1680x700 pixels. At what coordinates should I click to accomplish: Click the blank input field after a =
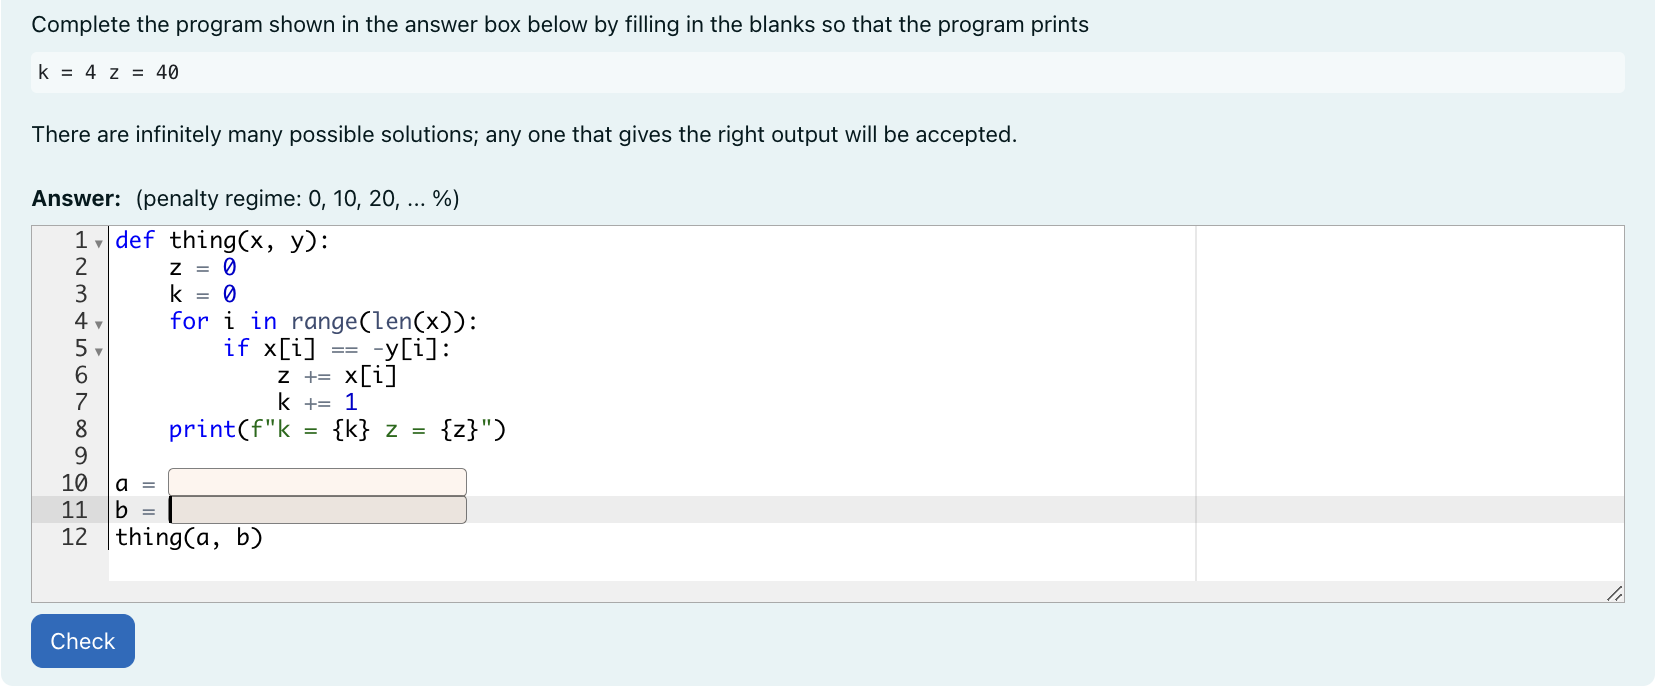pos(315,481)
